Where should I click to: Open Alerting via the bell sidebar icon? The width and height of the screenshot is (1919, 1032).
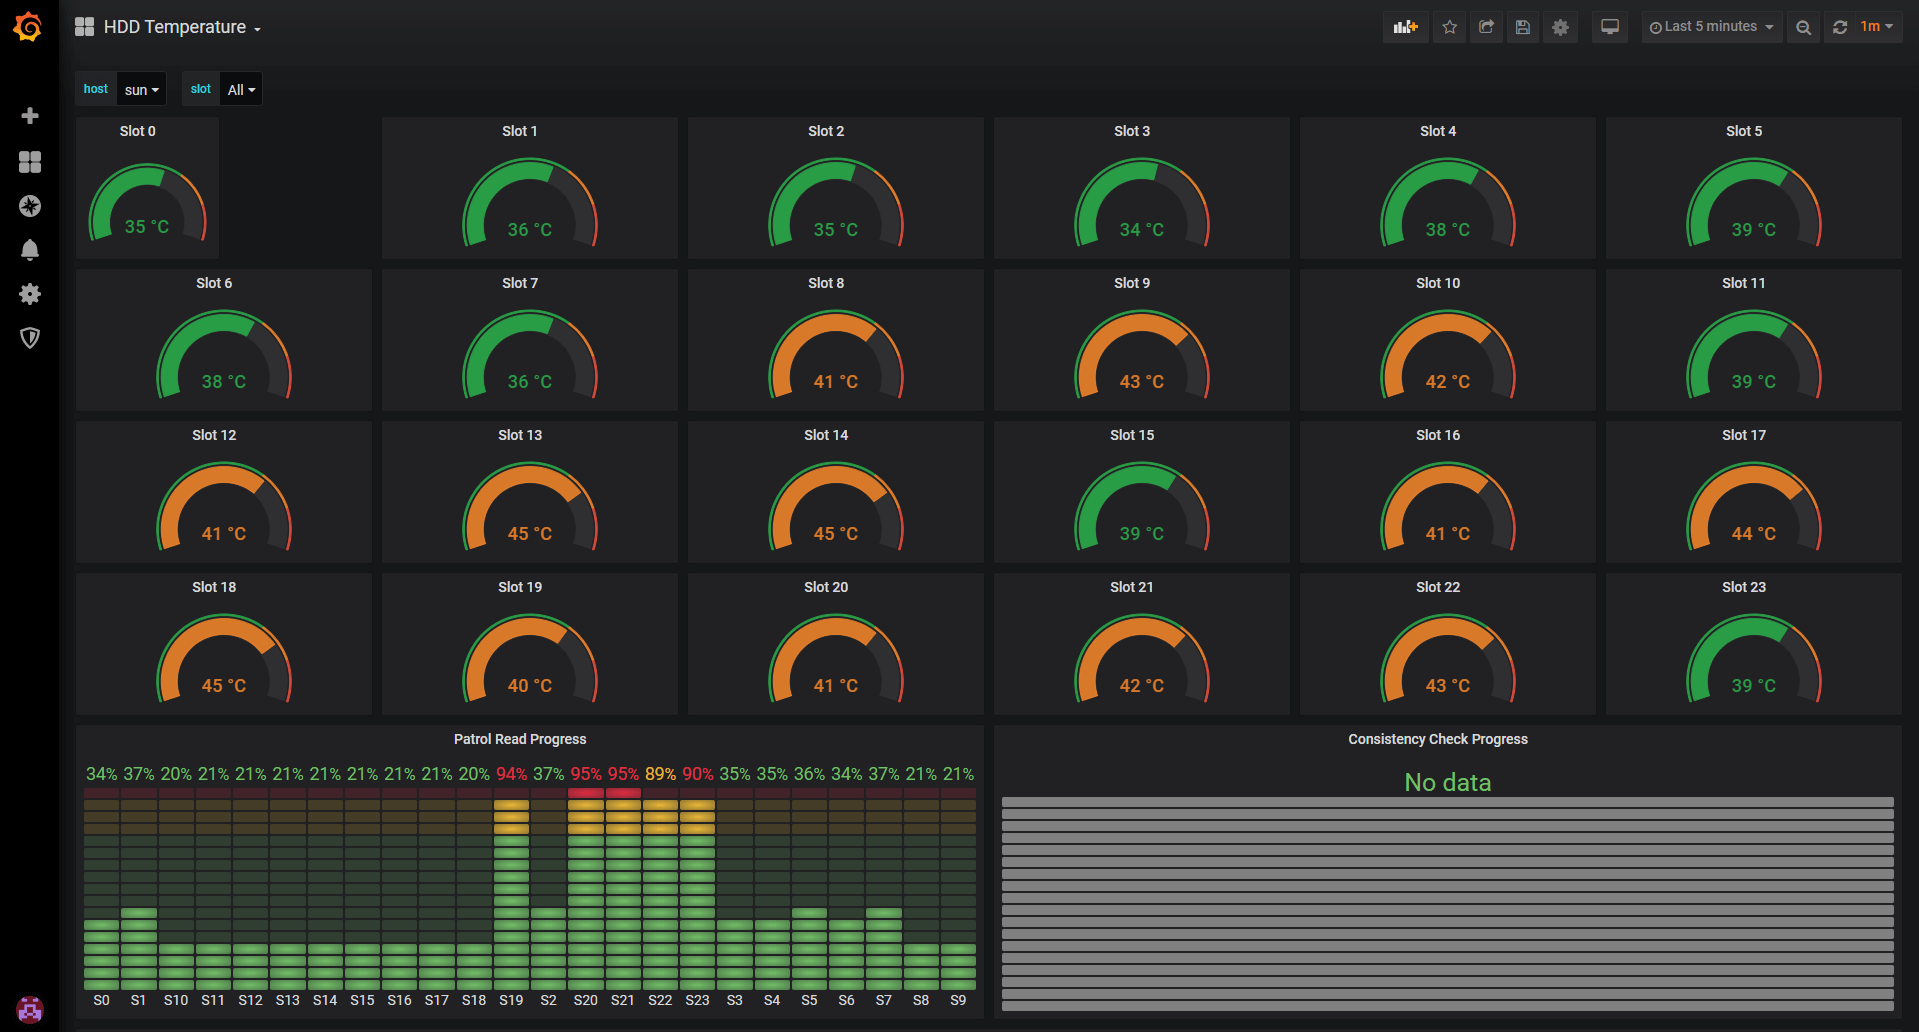[x=30, y=250]
